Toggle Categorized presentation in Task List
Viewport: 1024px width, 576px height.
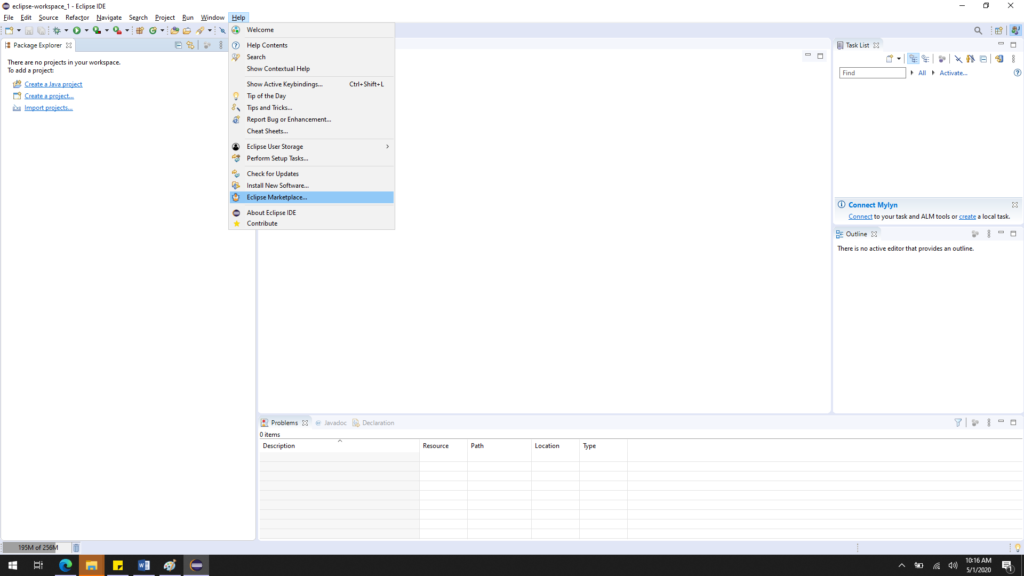913,59
